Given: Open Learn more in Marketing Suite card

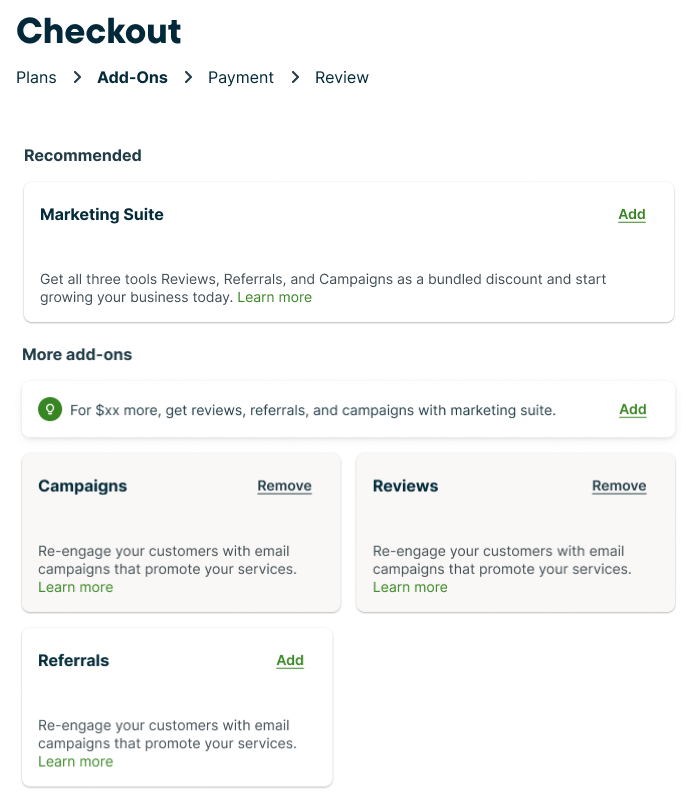Looking at the screenshot, I should click(x=275, y=297).
